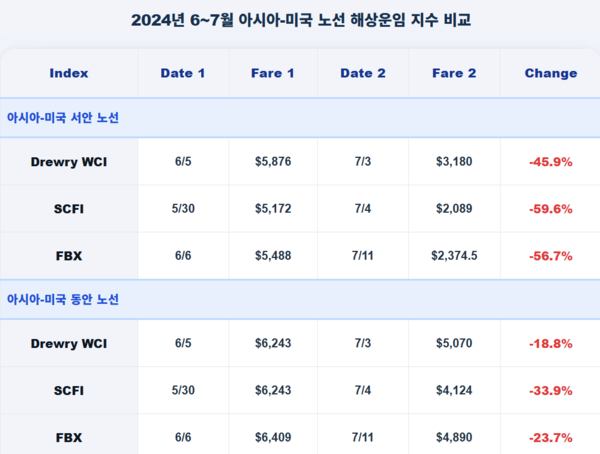Click the Fare 2 column header
This screenshot has width=600, height=454.
click(x=454, y=73)
